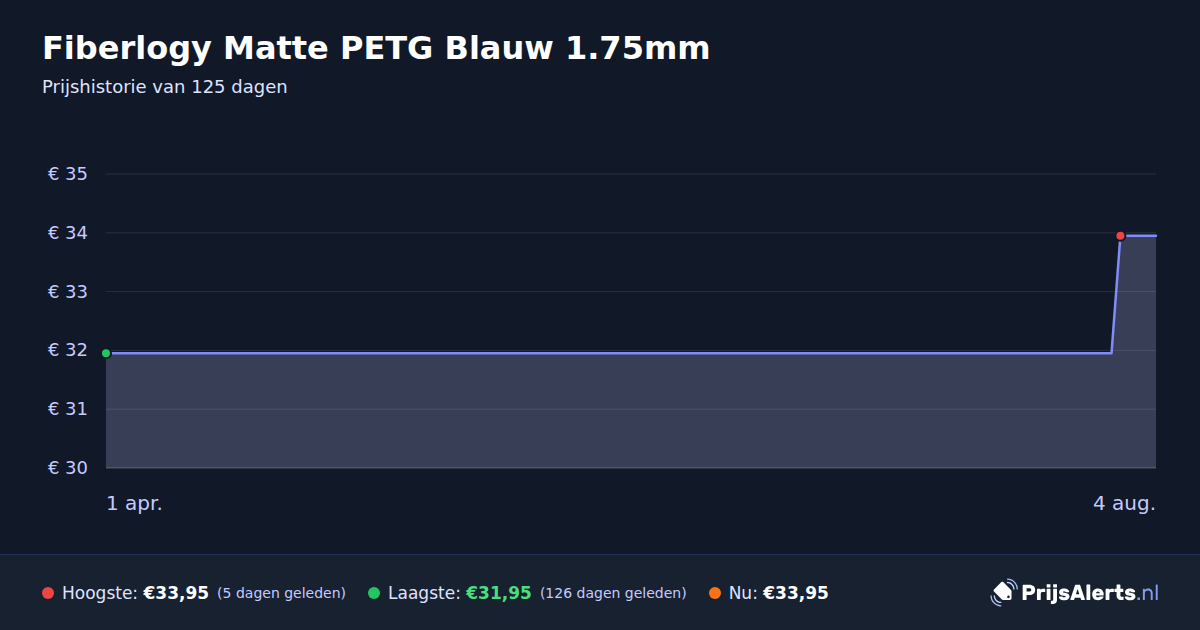Click the Nu €33,95 current price
Viewport: 1200px width, 630px height.
click(x=796, y=593)
